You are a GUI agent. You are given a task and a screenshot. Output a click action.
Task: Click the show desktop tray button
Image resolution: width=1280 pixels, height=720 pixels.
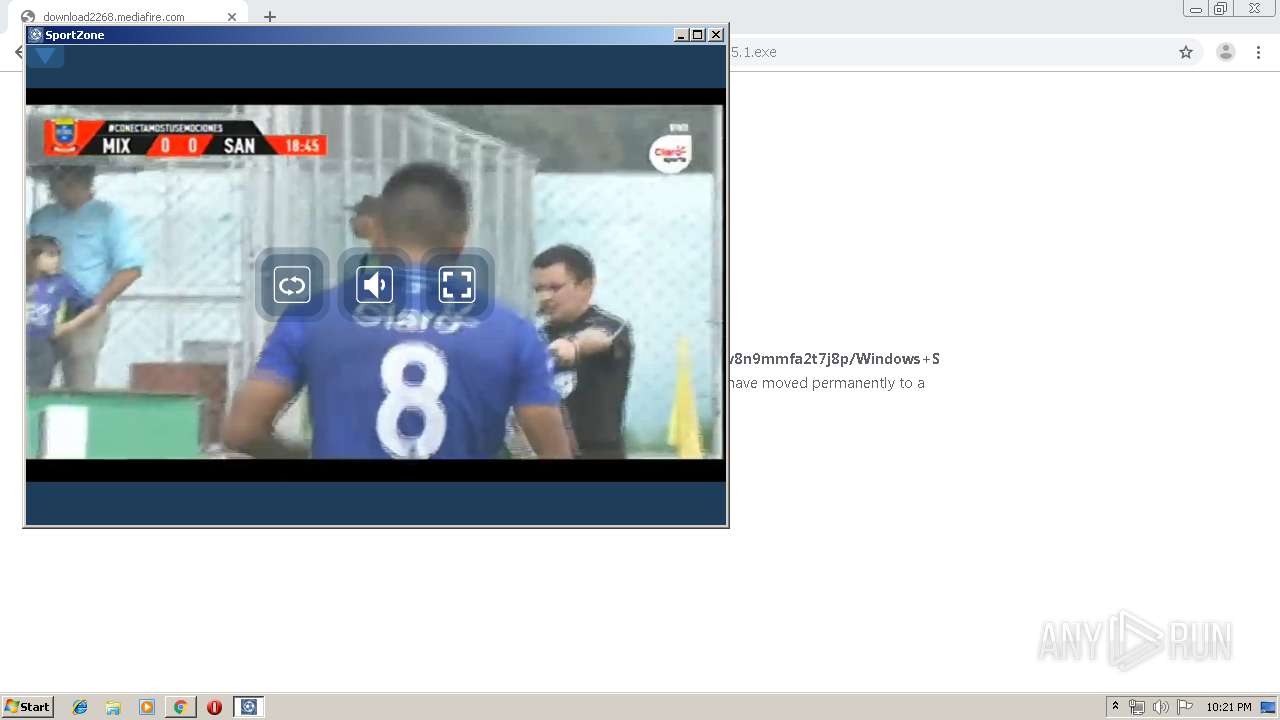(1269, 707)
